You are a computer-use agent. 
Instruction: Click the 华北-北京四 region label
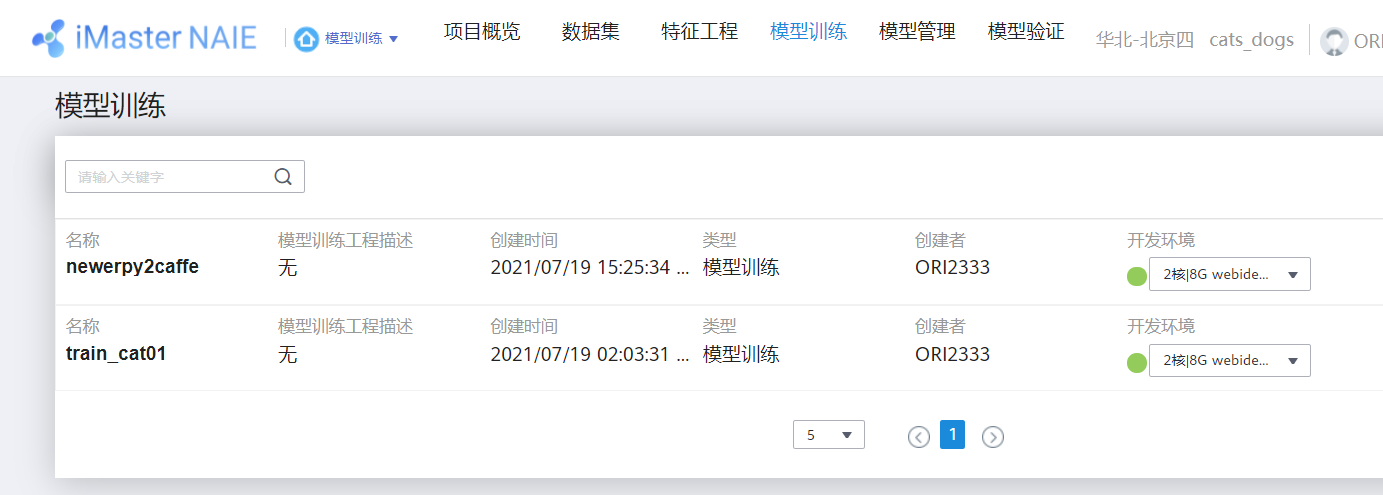tap(1144, 41)
